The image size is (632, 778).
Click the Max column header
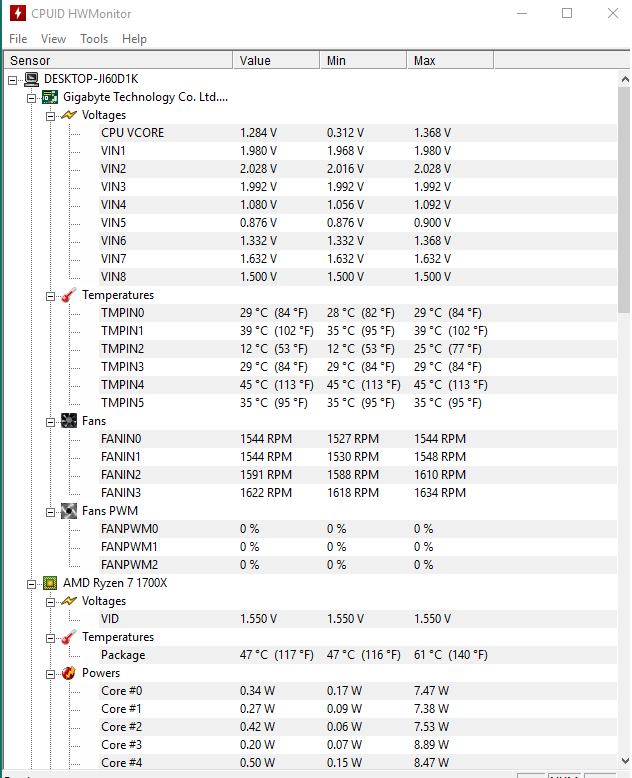click(450, 61)
